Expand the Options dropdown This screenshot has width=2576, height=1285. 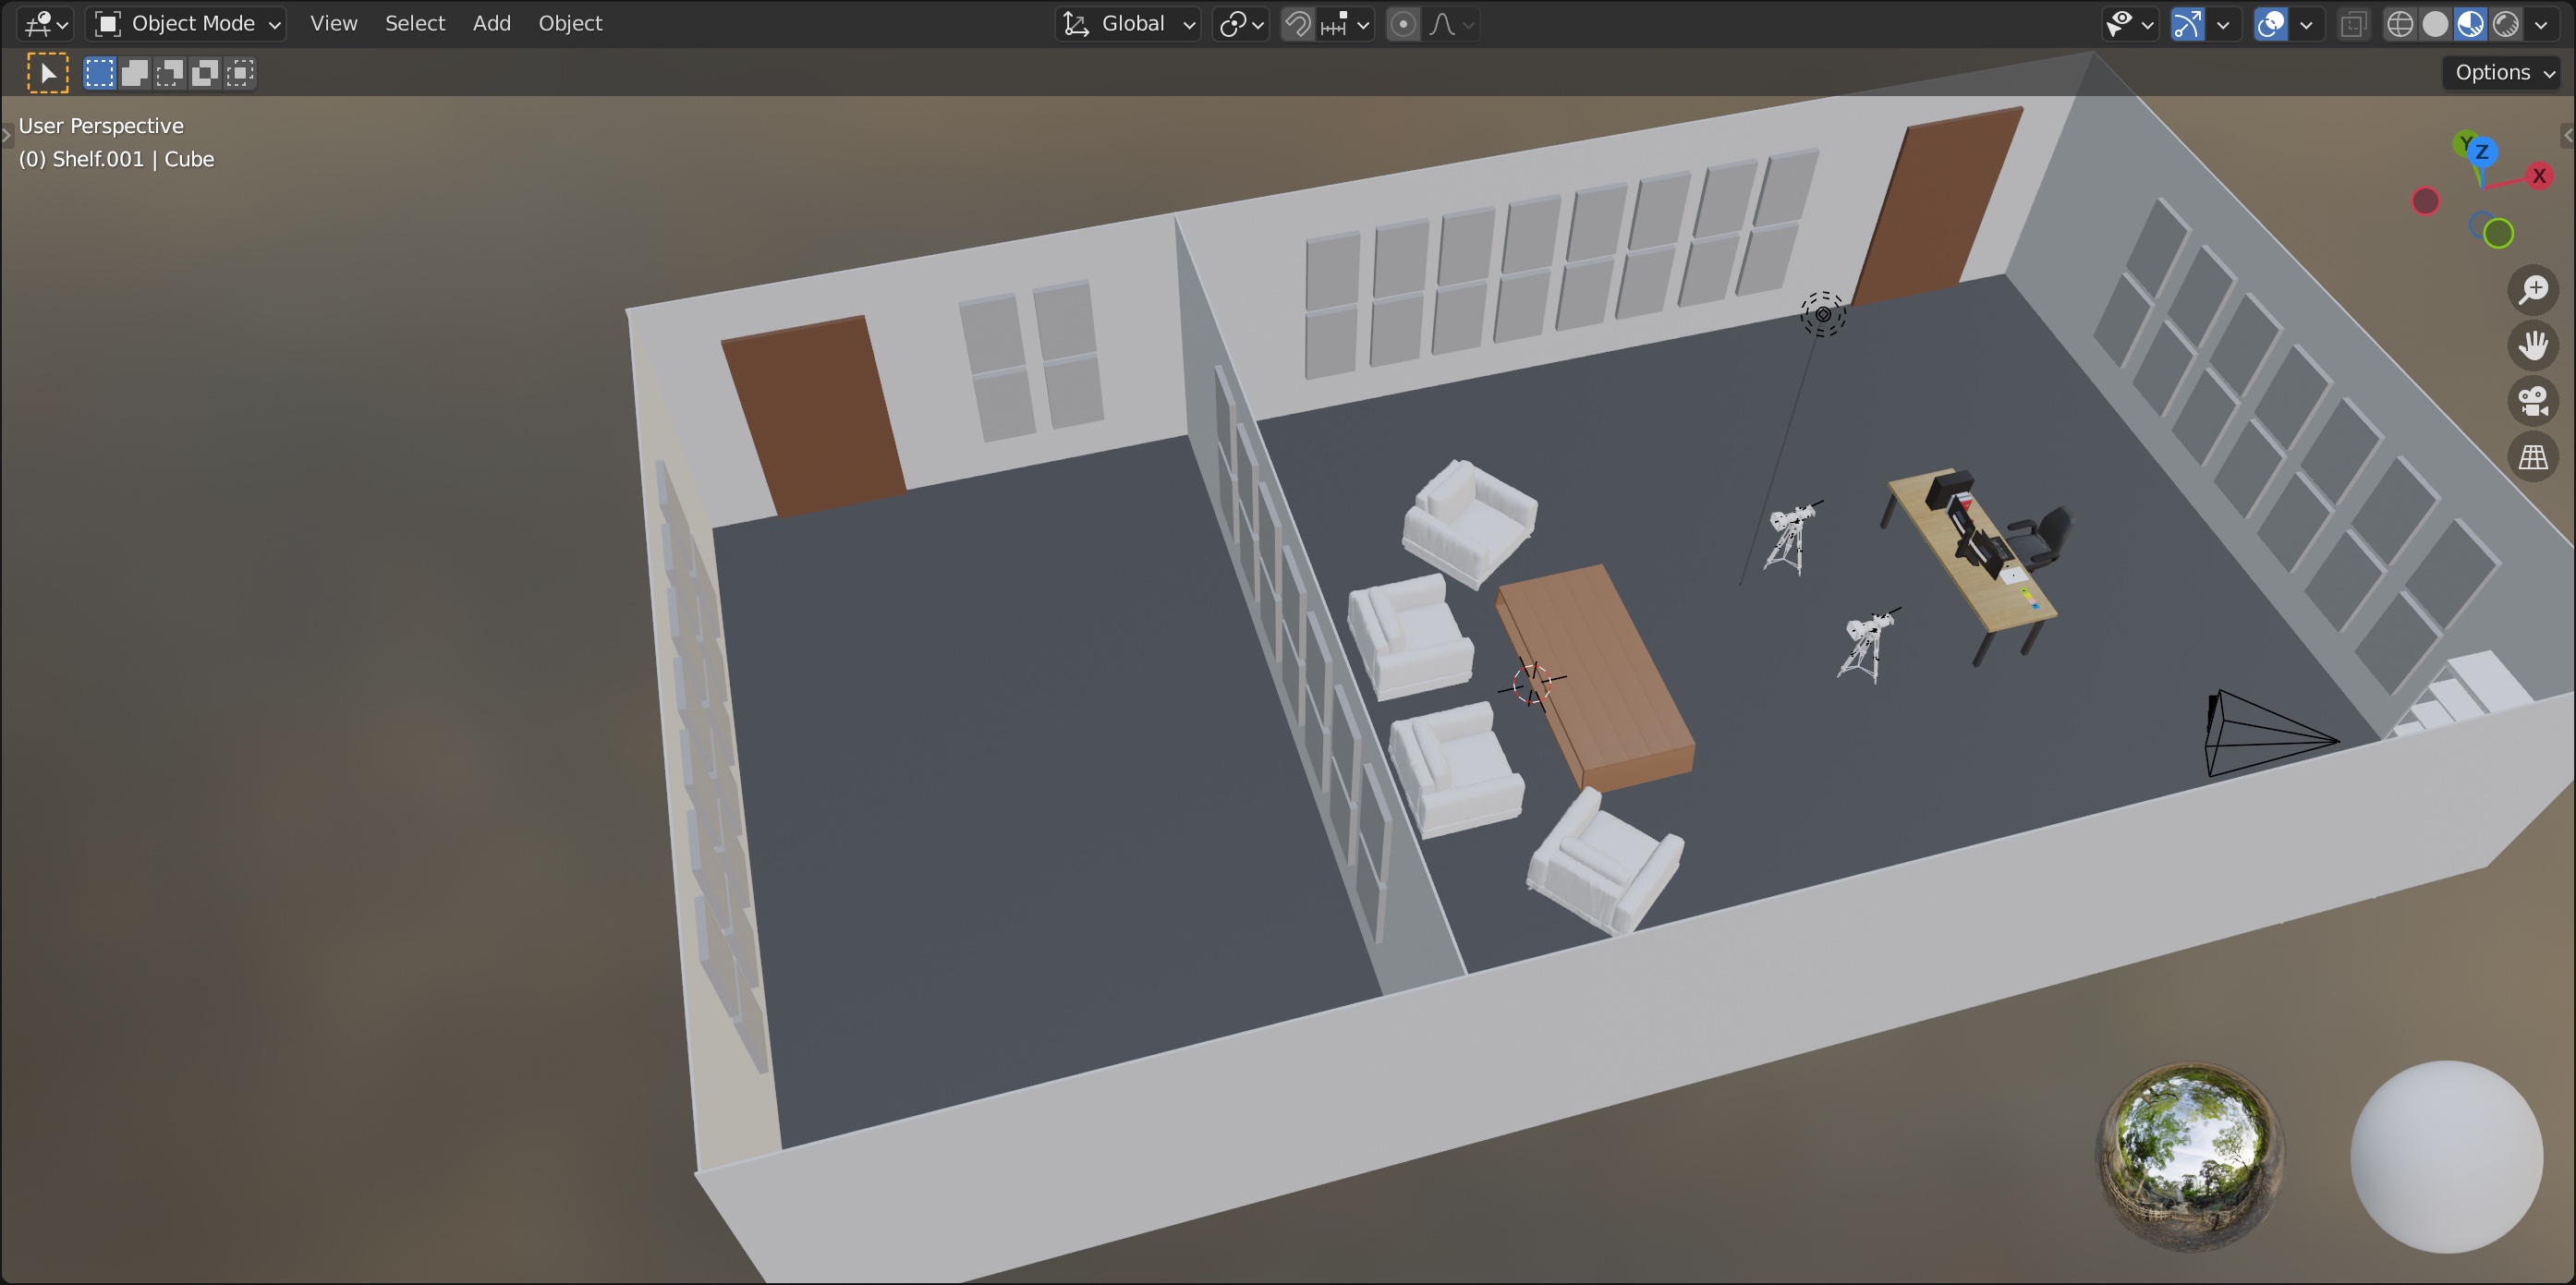2503,73
